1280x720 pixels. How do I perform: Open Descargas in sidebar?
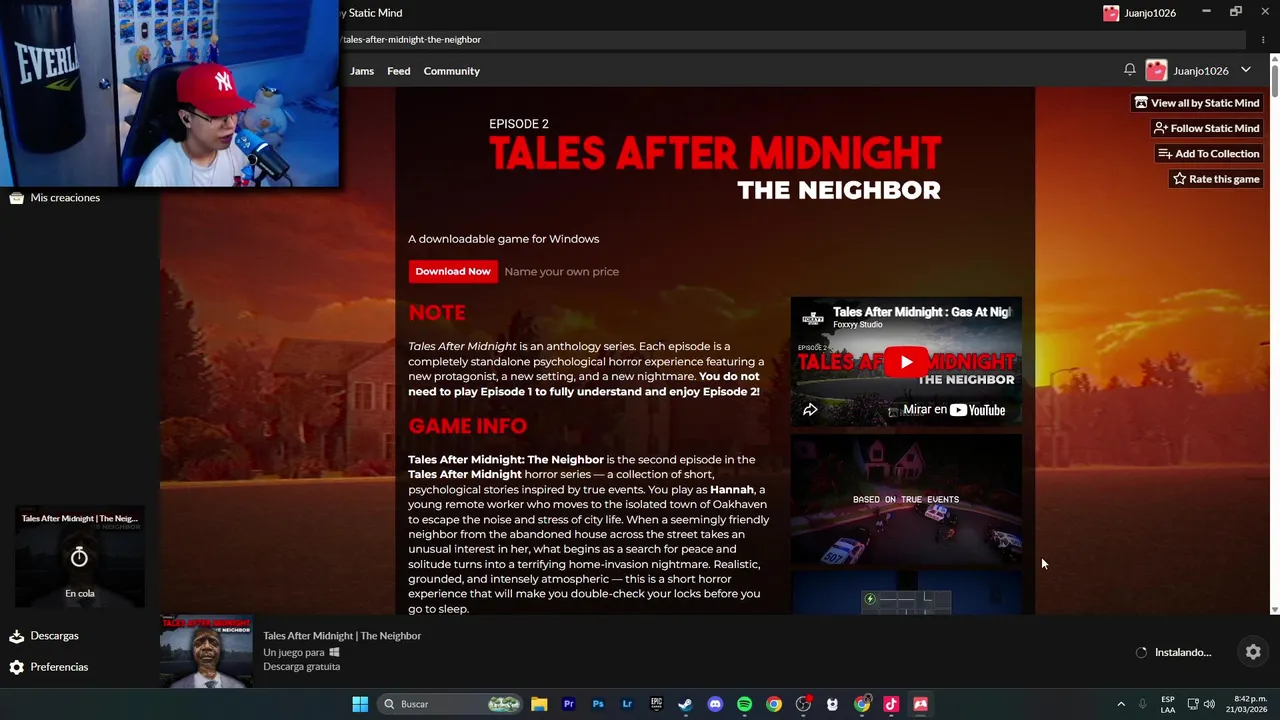point(54,636)
